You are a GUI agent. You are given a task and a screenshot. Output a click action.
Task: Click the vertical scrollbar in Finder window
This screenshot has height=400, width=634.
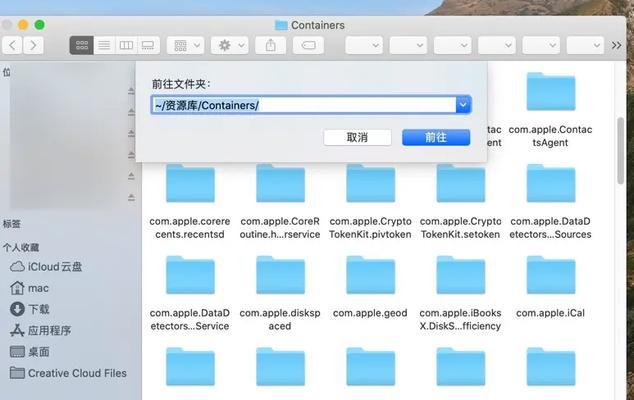(621, 150)
